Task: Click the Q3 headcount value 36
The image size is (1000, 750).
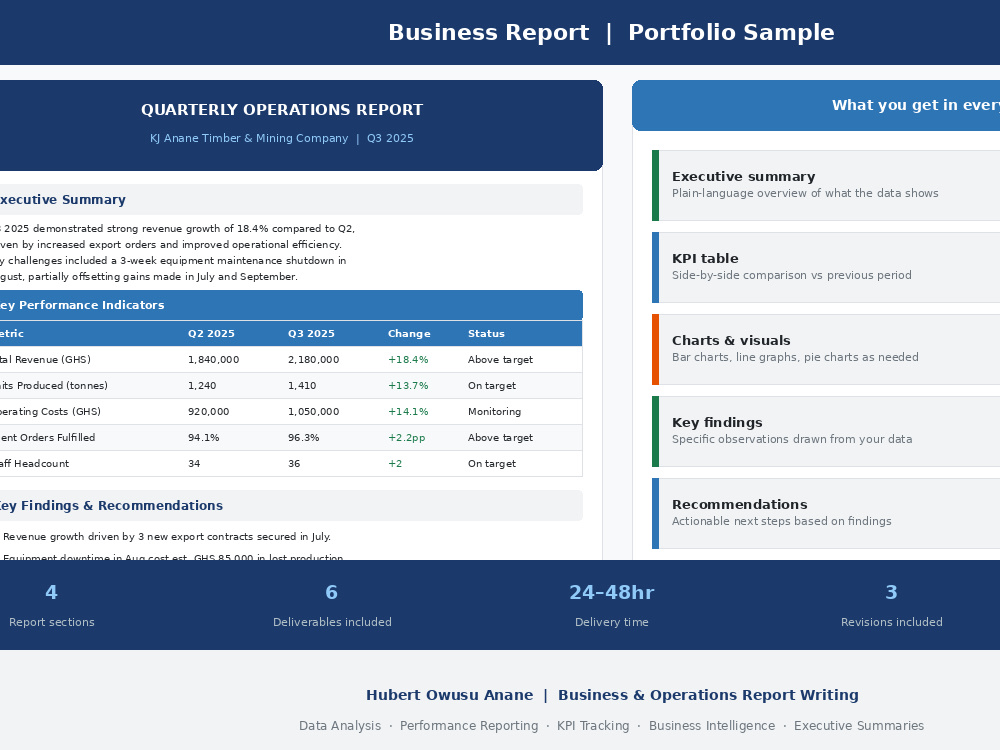Action: point(294,464)
